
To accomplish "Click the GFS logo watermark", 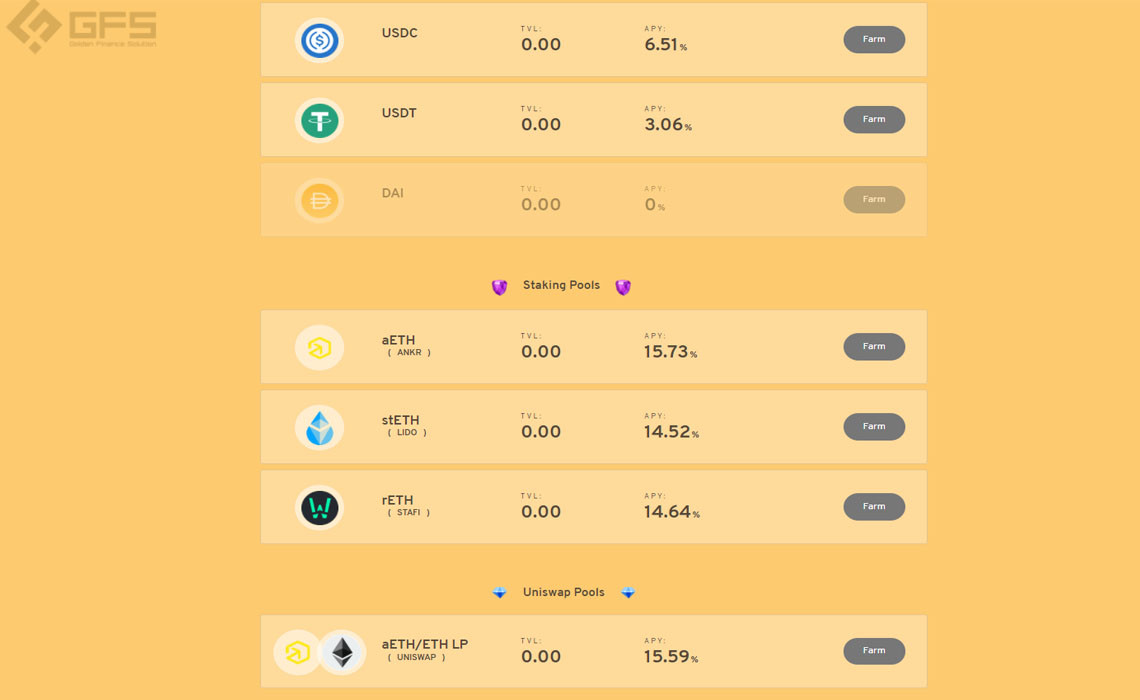I will tap(81, 26).
